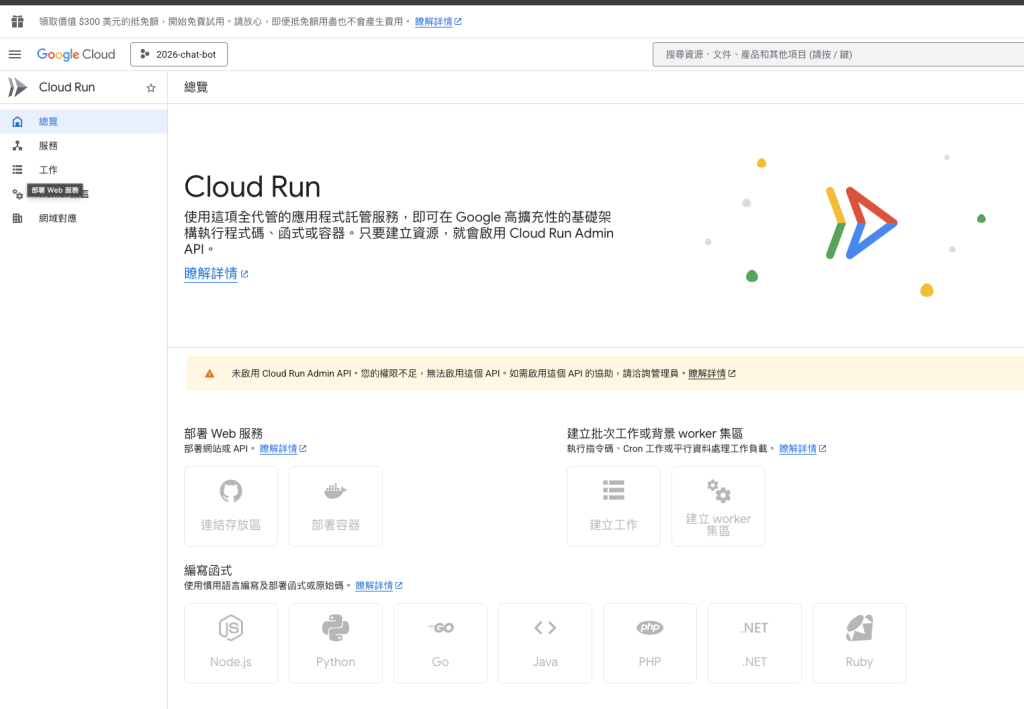Choose the Node.js function card
Screen dimensions: 1024x709
pos(231,643)
